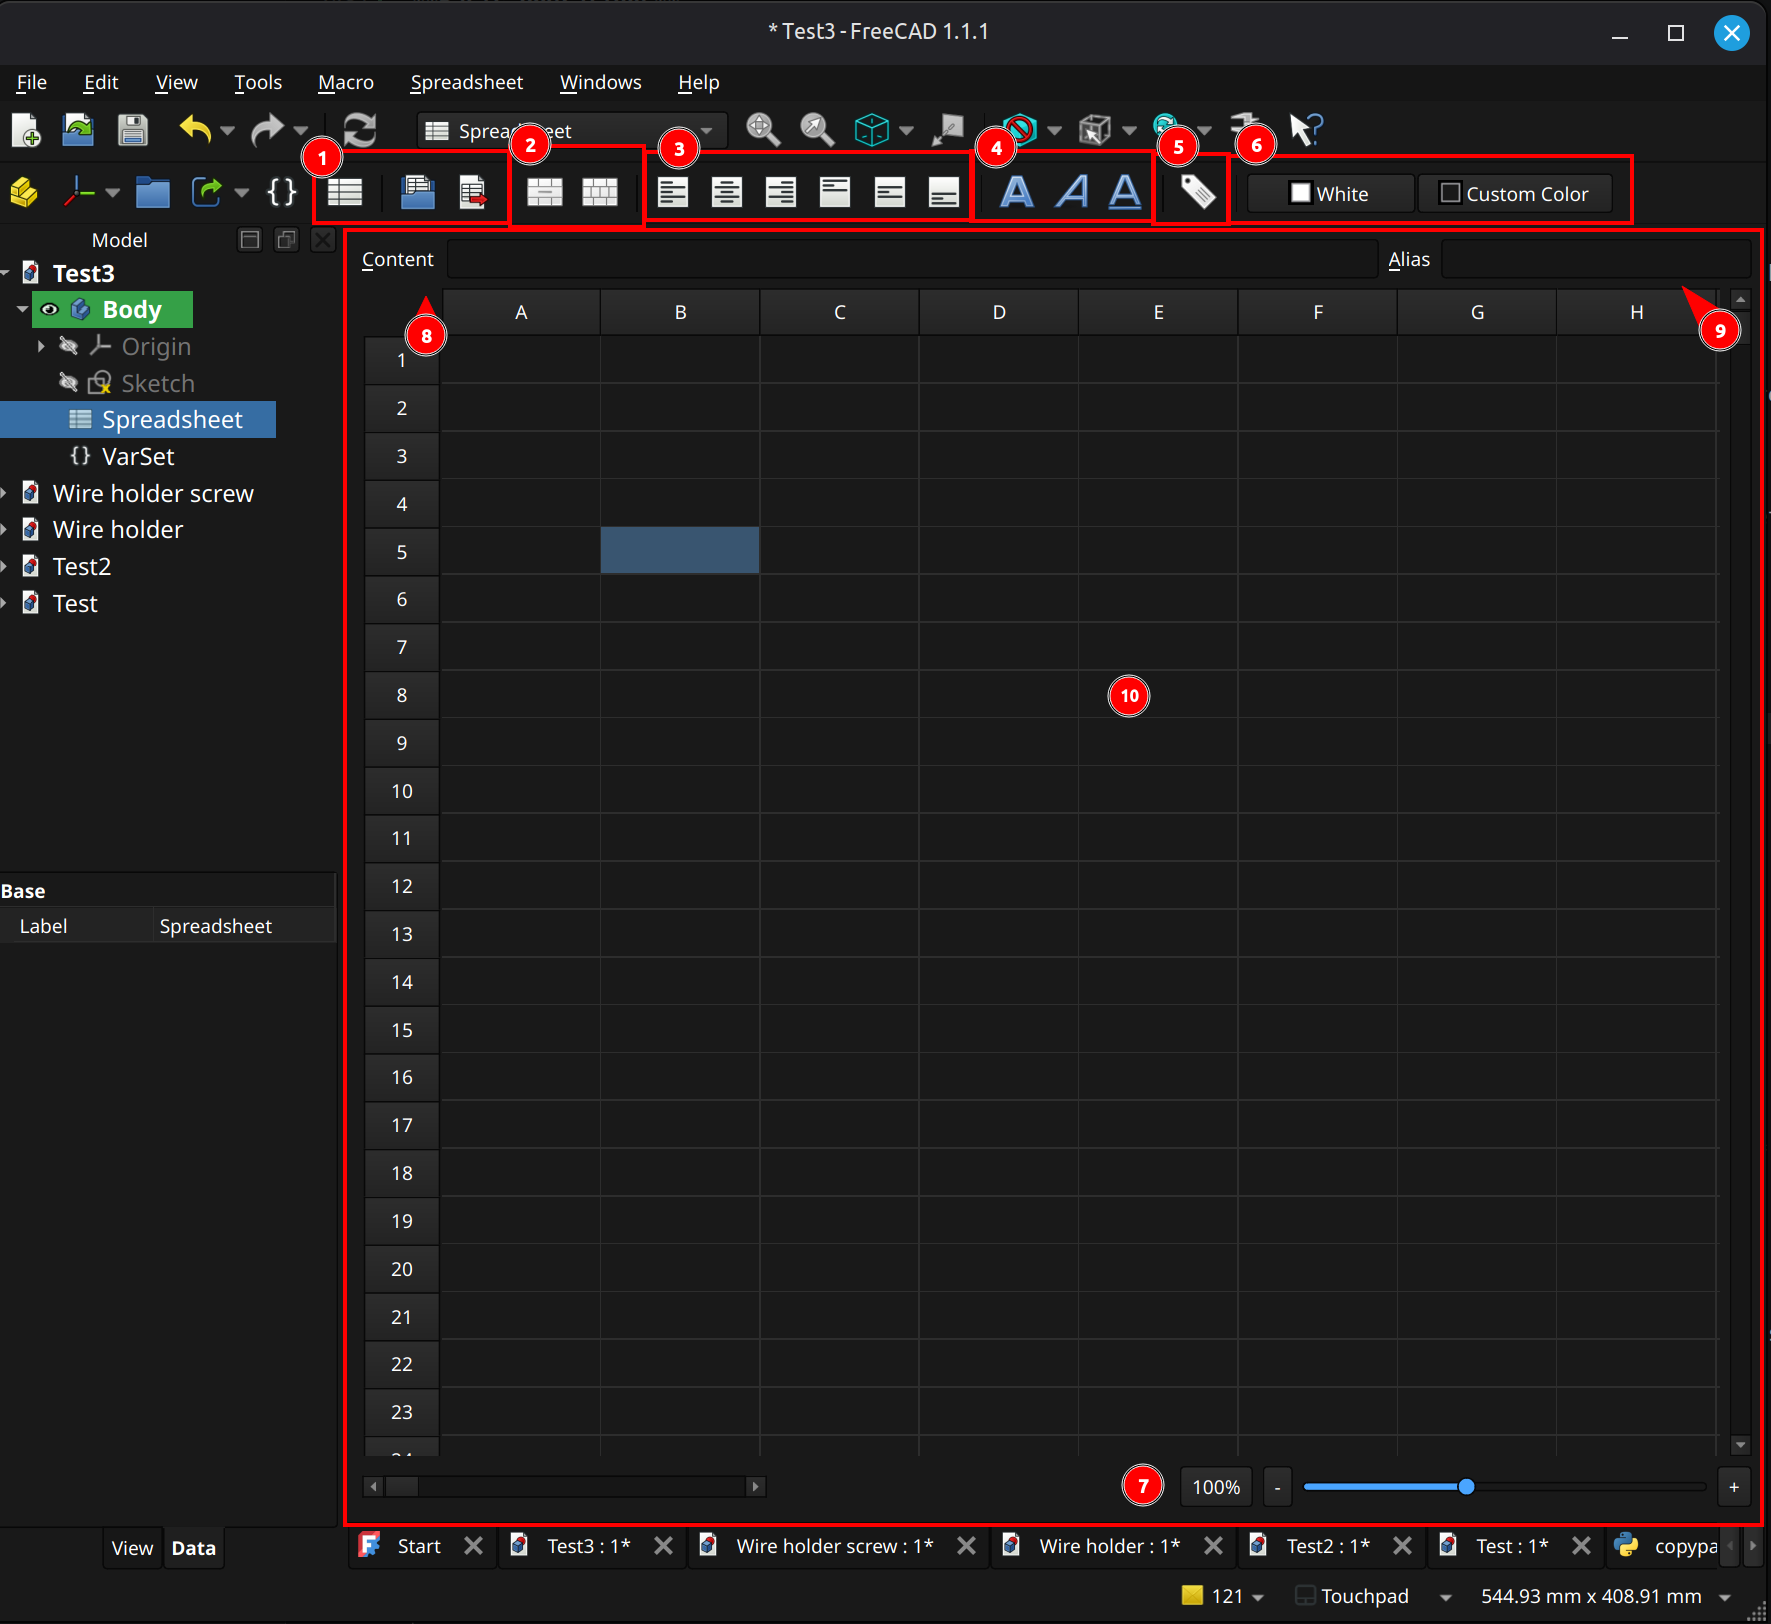Create a new document
The height and width of the screenshot is (1624, 1771).
(25, 130)
